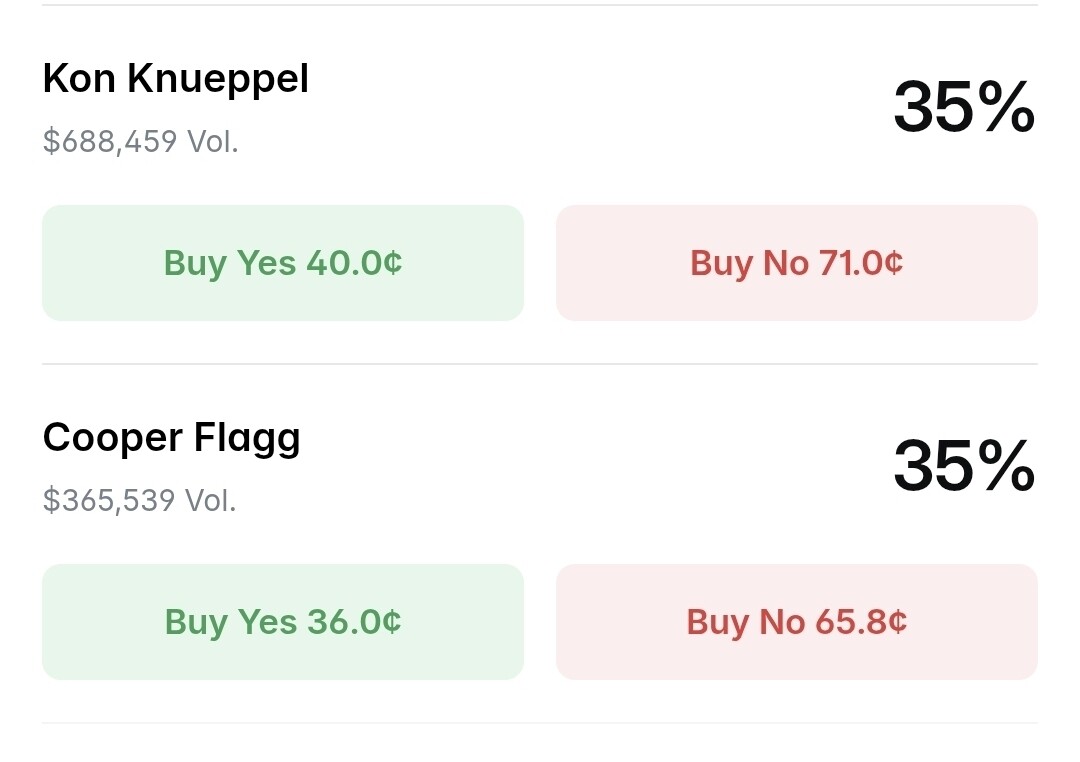
Task: View details for the Flagg outcome title
Action: click(172, 438)
